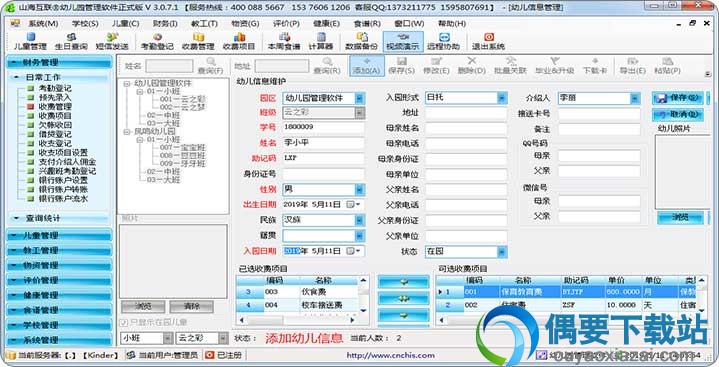This screenshot has width=719, height=367.
Task: Open the 考勤登记 toolbar icon
Action: point(157,41)
